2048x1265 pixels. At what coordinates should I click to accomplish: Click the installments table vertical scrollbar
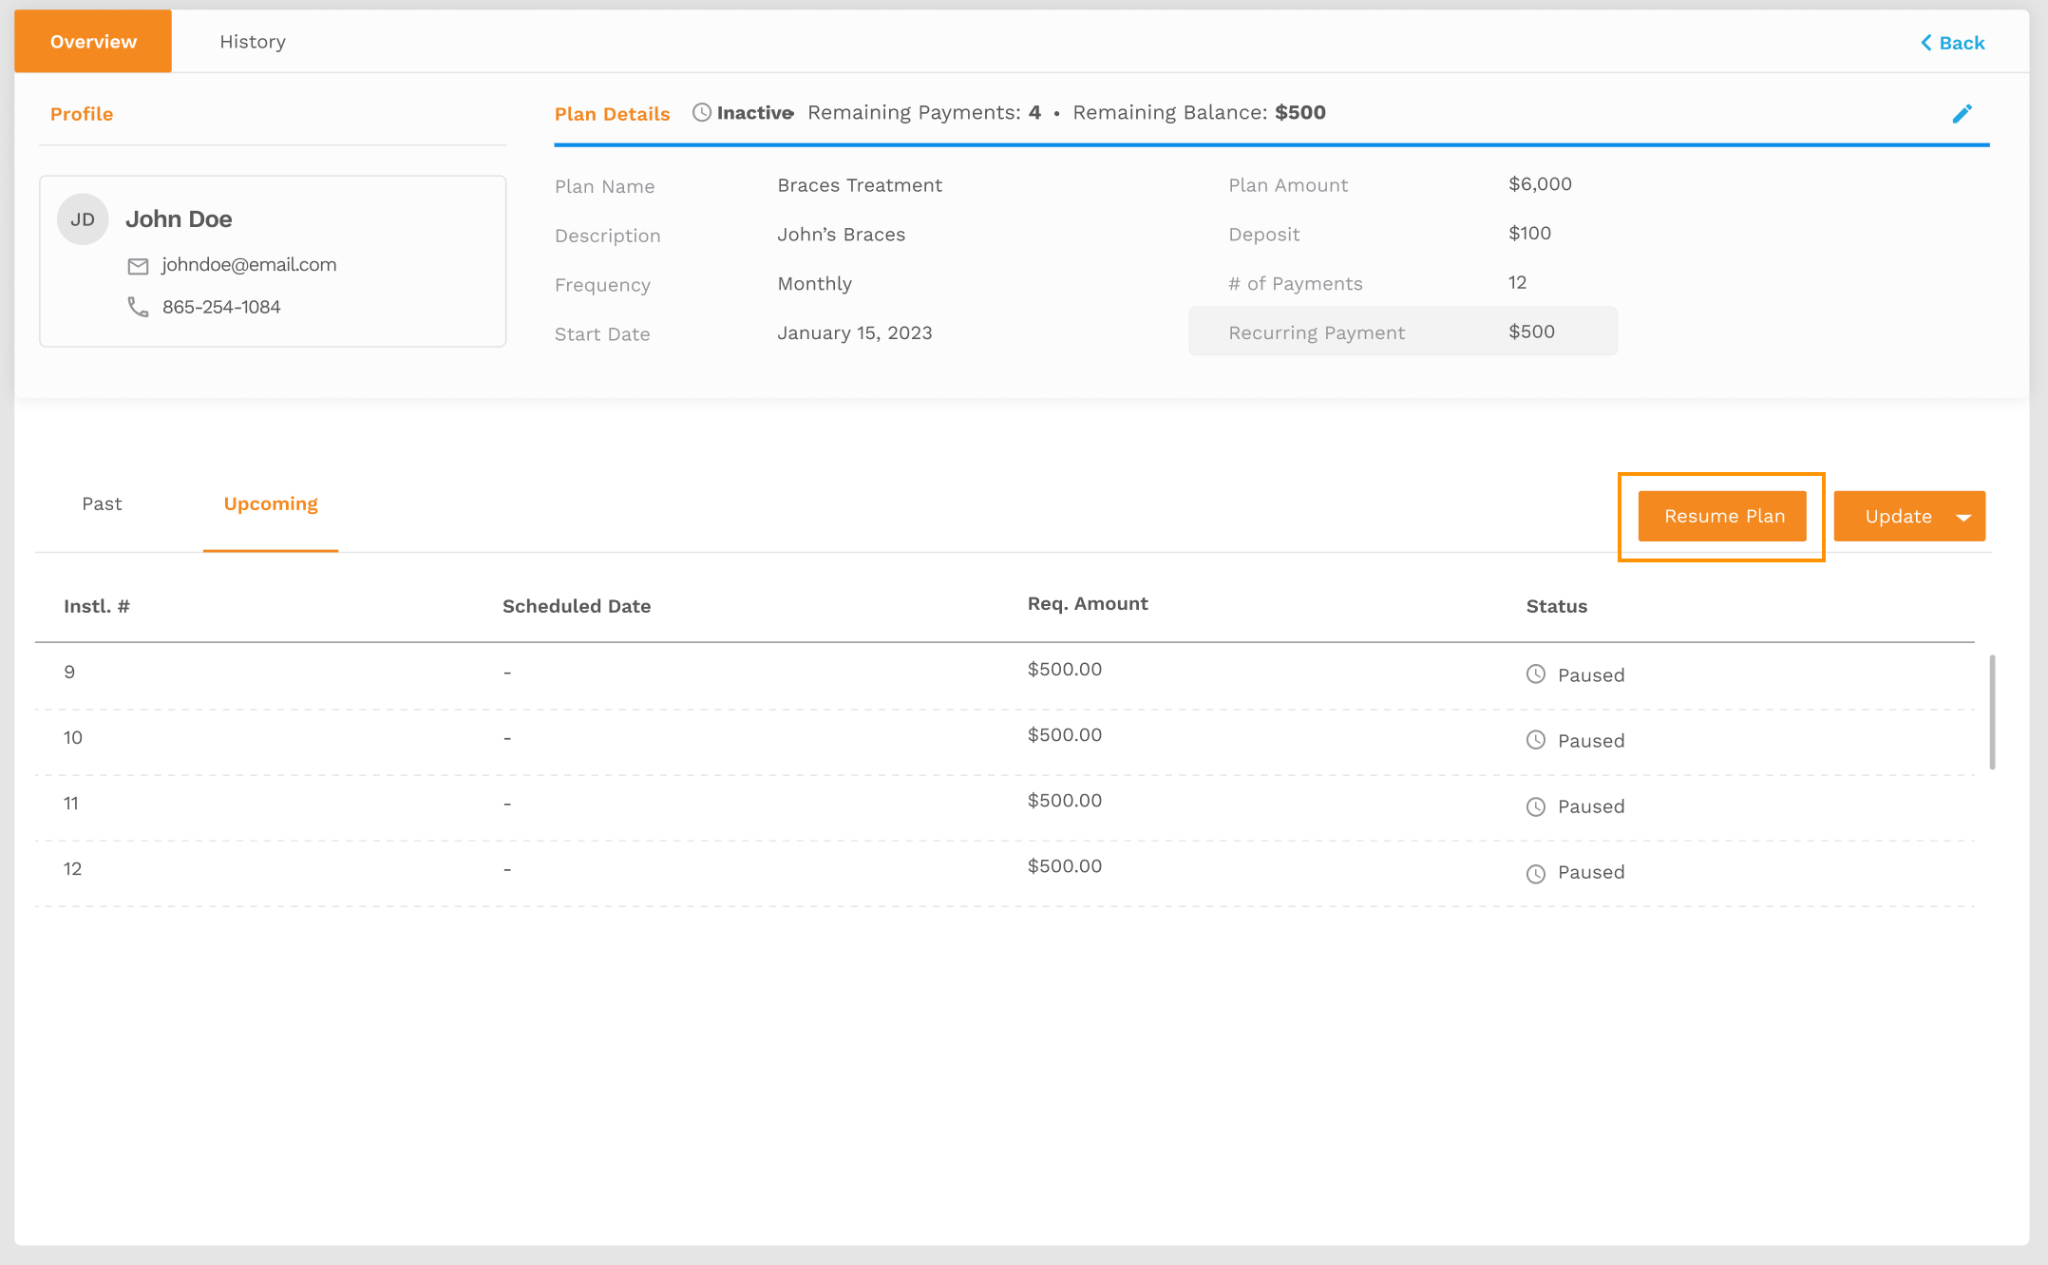click(x=1992, y=712)
